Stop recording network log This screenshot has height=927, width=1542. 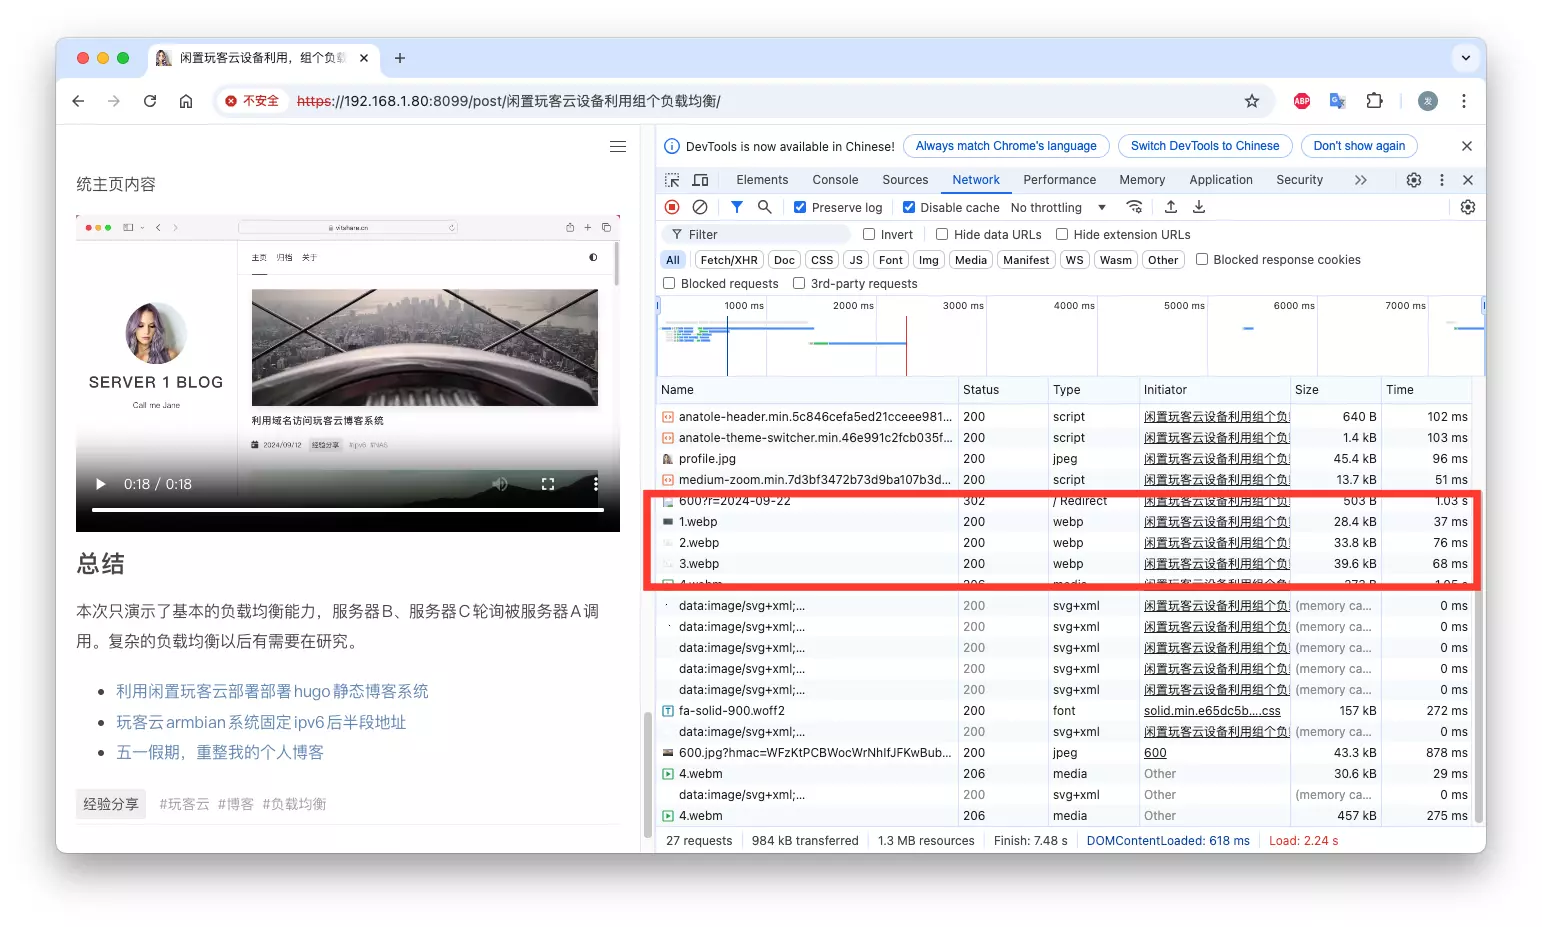[672, 207]
